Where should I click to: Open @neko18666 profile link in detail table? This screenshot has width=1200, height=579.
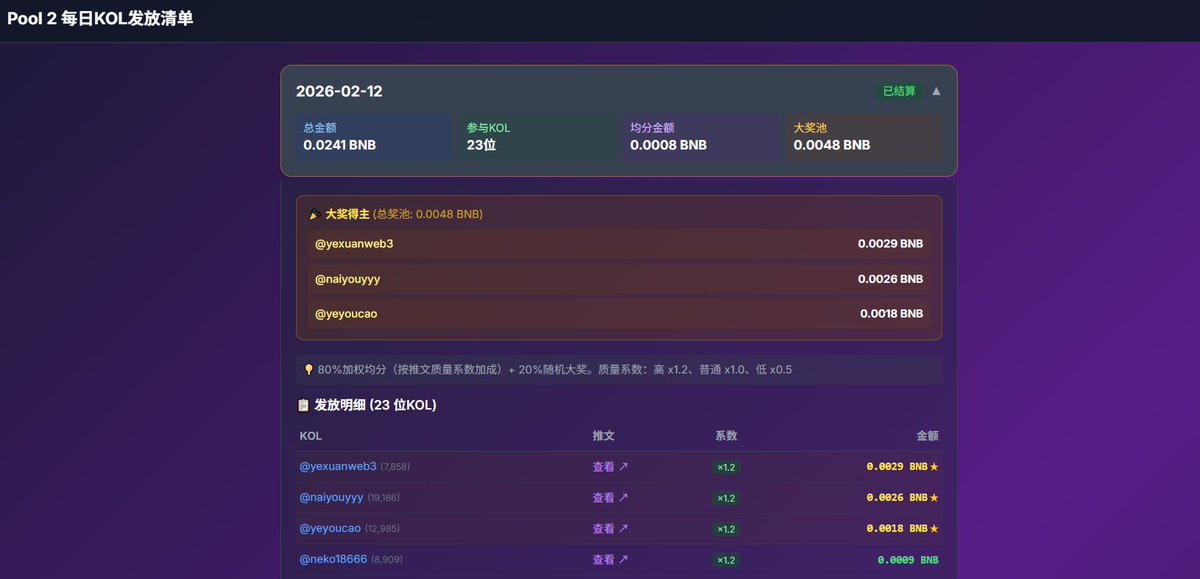[334, 559]
